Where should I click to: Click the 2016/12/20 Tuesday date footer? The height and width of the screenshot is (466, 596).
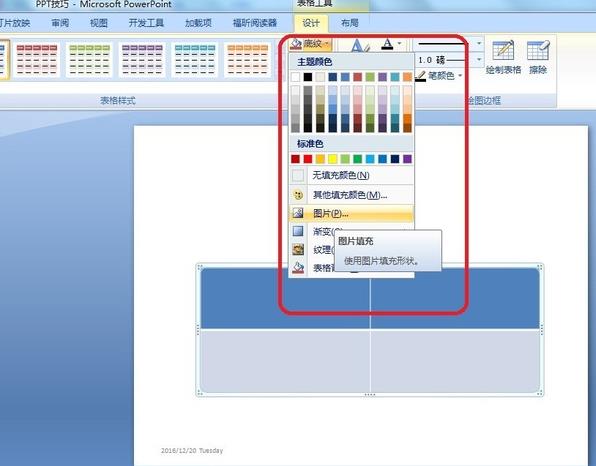click(192, 450)
